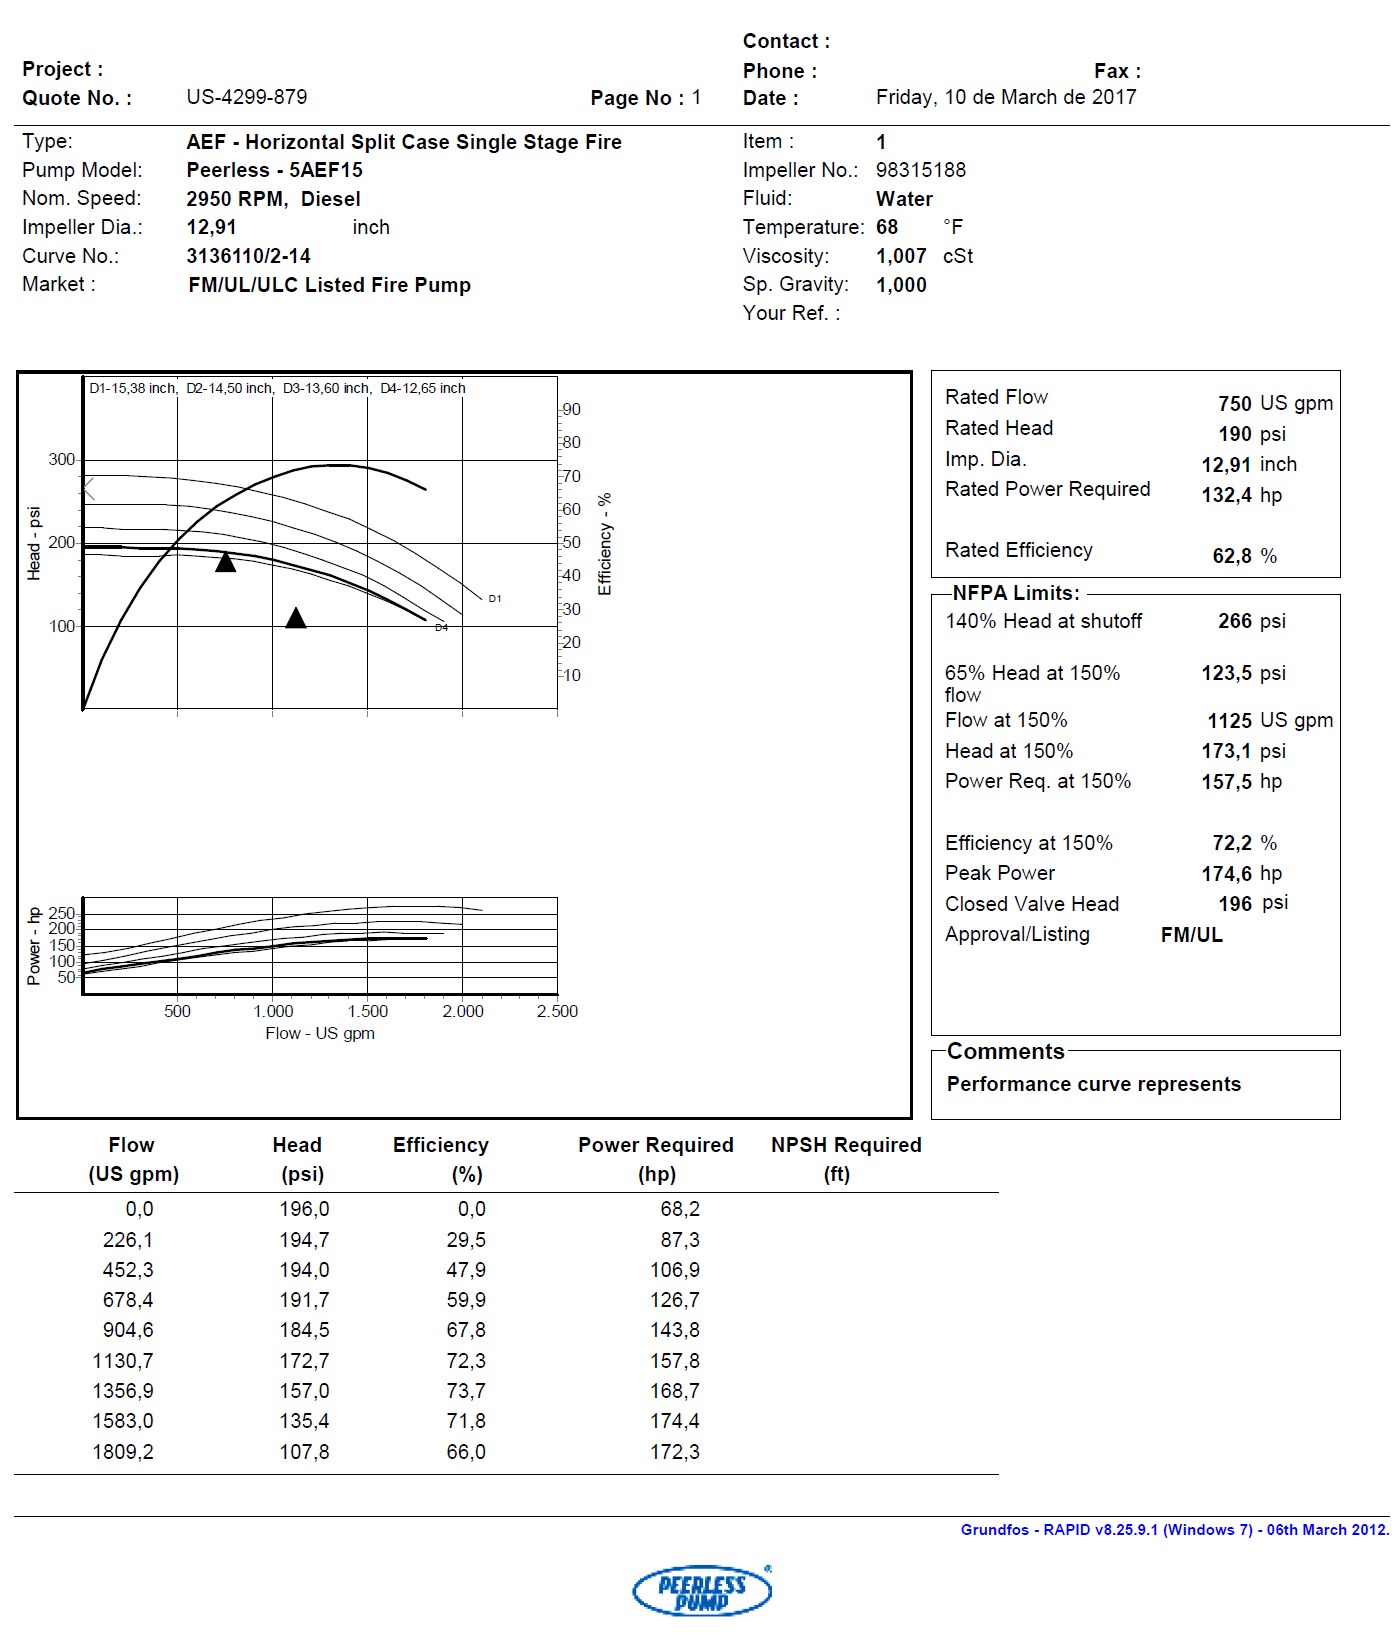This screenshot has height=1644, width=1399.
Task: Select the quote number US-4299-879
Action: click(247, 97)
